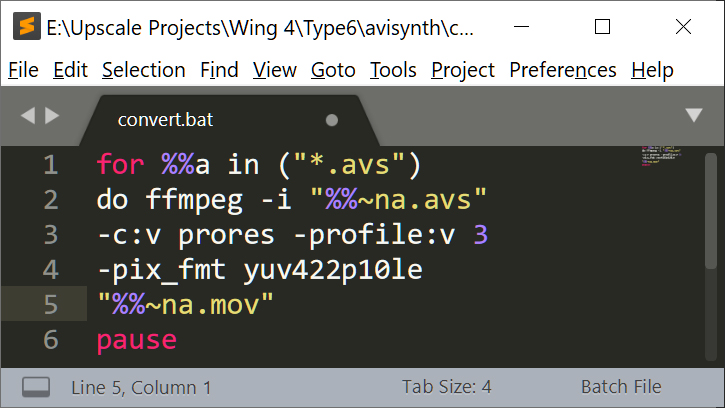Viewport: 725px width, 408px height.
Task: Click "%%~na.avs" string on line 2
Action: (399, 200)
